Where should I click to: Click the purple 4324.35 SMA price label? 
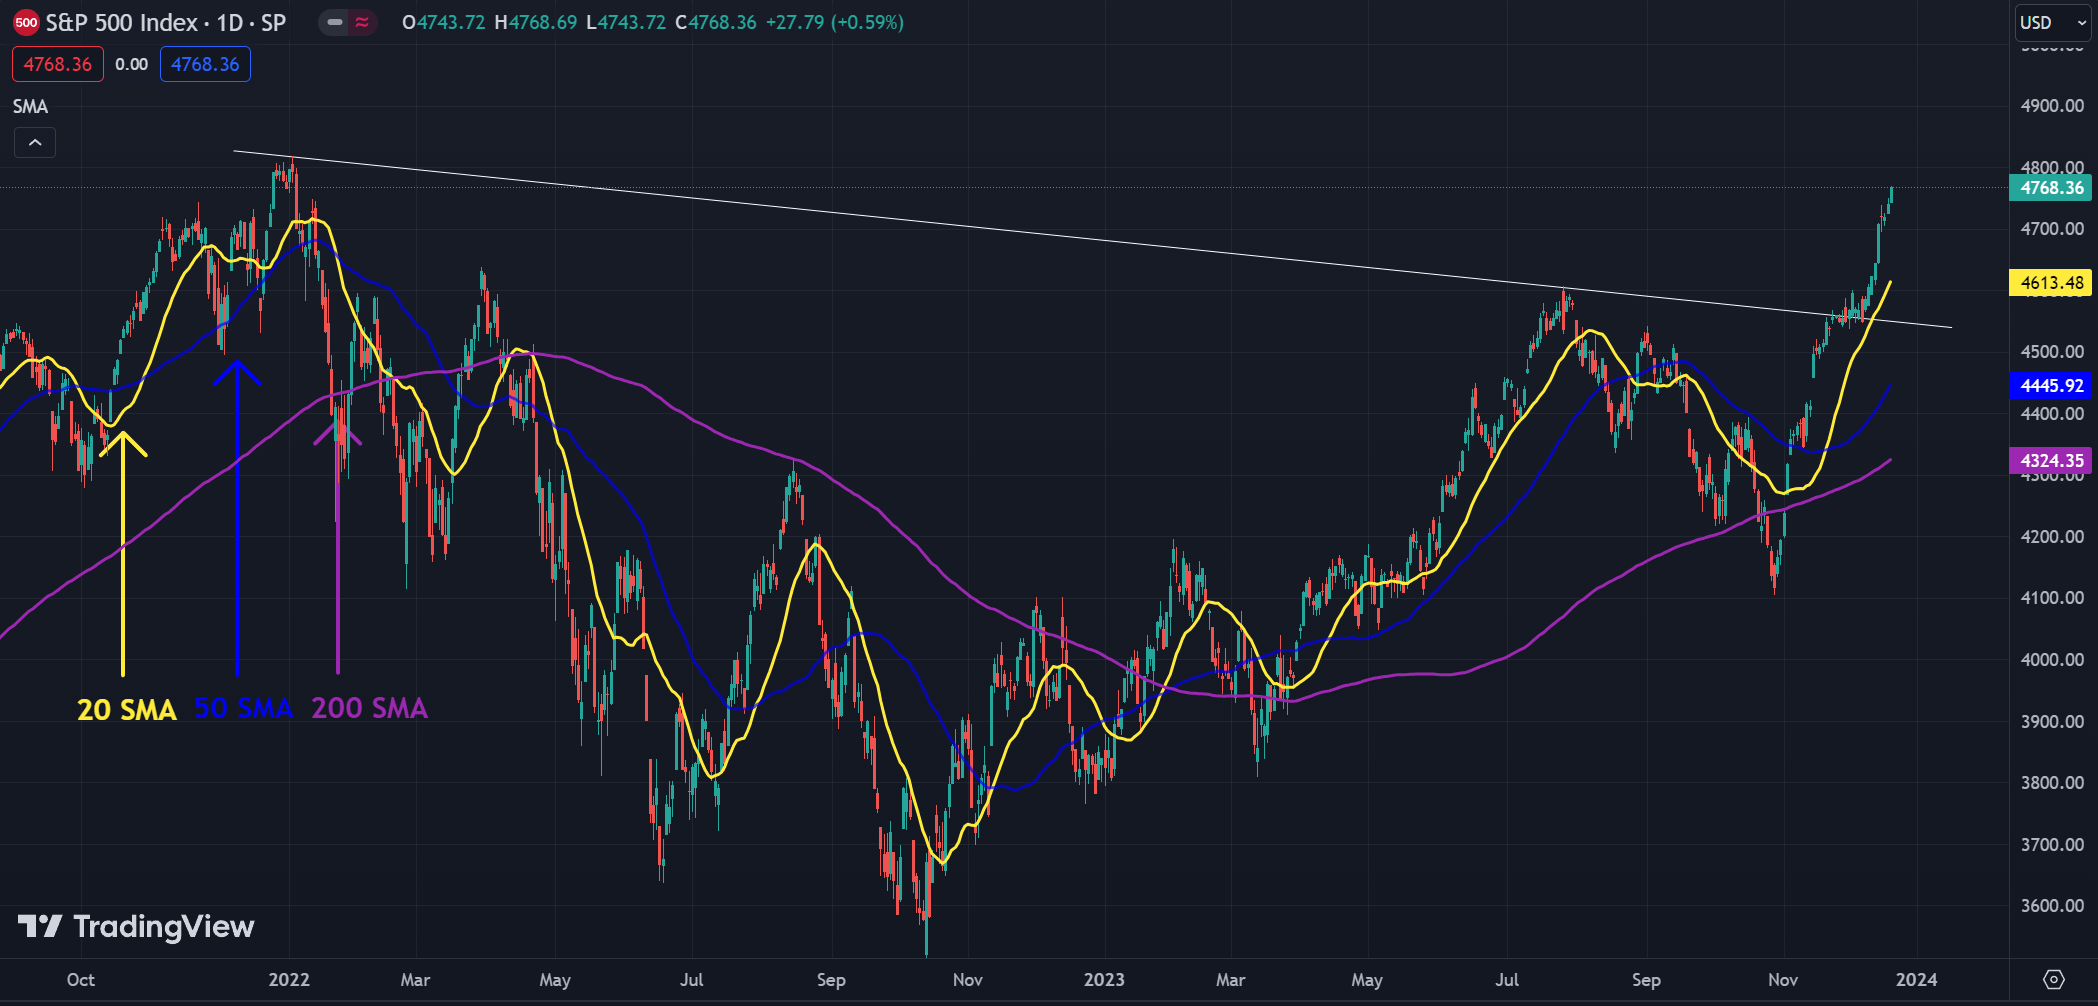pos(2050,460)
